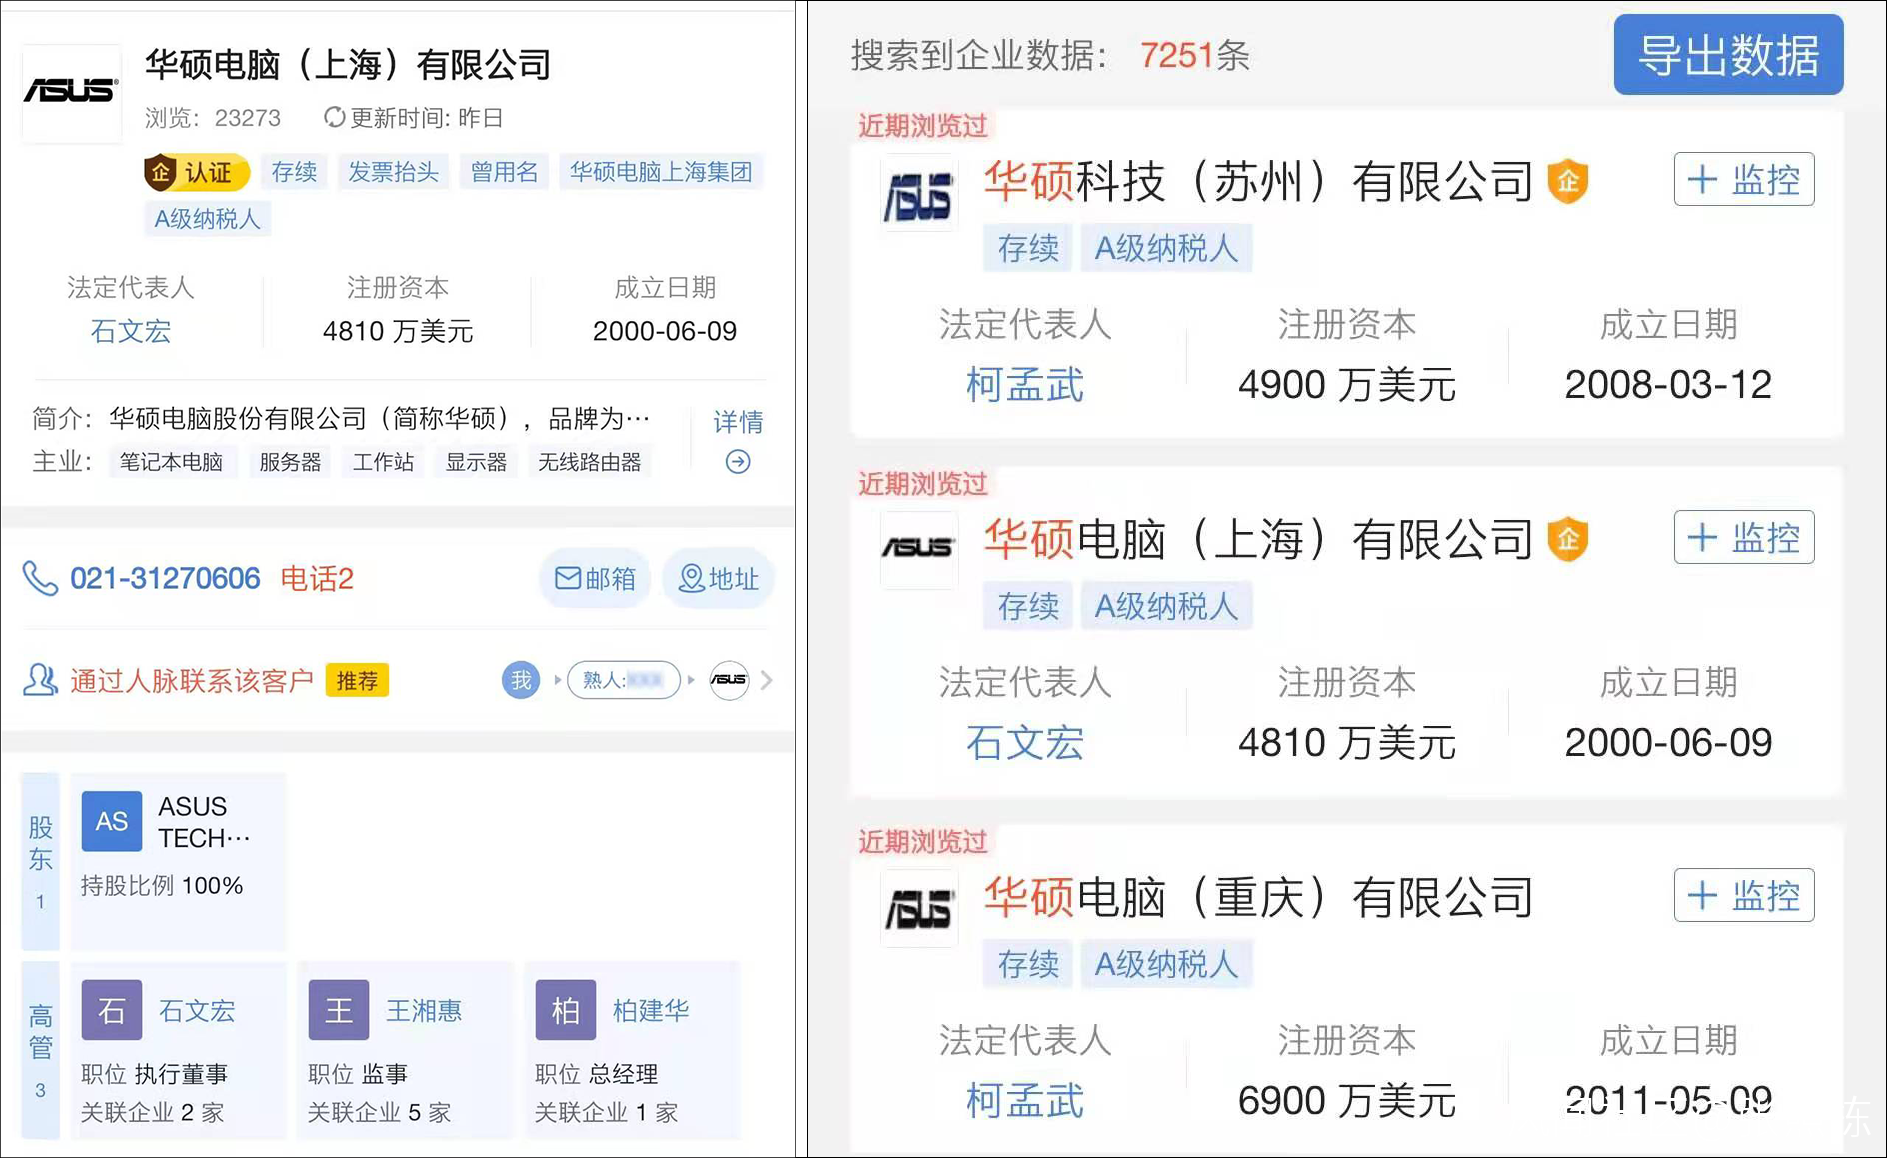Image resolution: width=1887 pixels, height=1158 pixels.
Task: Add 华硕科技（苏州）有限公司 to 监控
Action: (x=1744, y=180)
